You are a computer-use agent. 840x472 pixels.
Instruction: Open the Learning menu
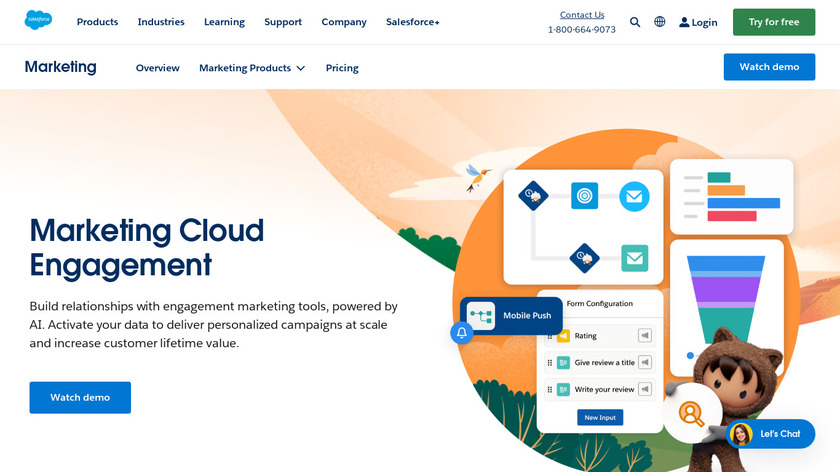(224, 22)
